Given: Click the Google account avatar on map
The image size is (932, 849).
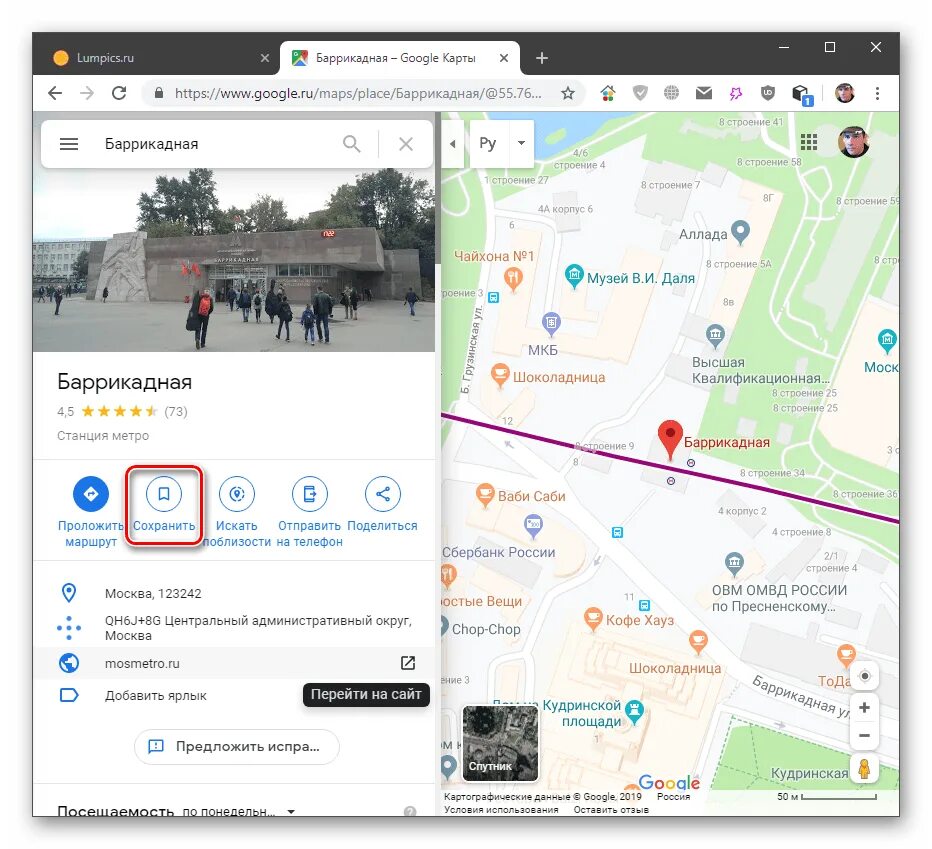Looking at the screenshot, I should [854, 143].
